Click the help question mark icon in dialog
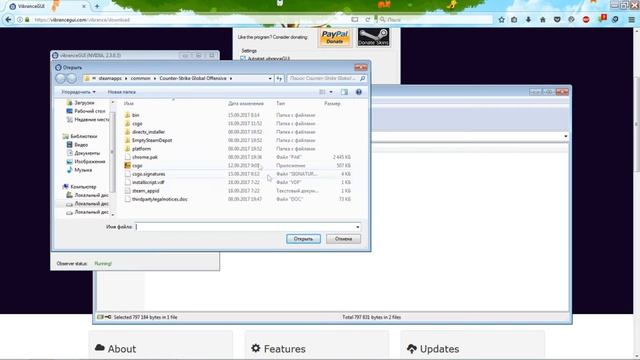This screenshot has height=360, width=640. point(358,92)
